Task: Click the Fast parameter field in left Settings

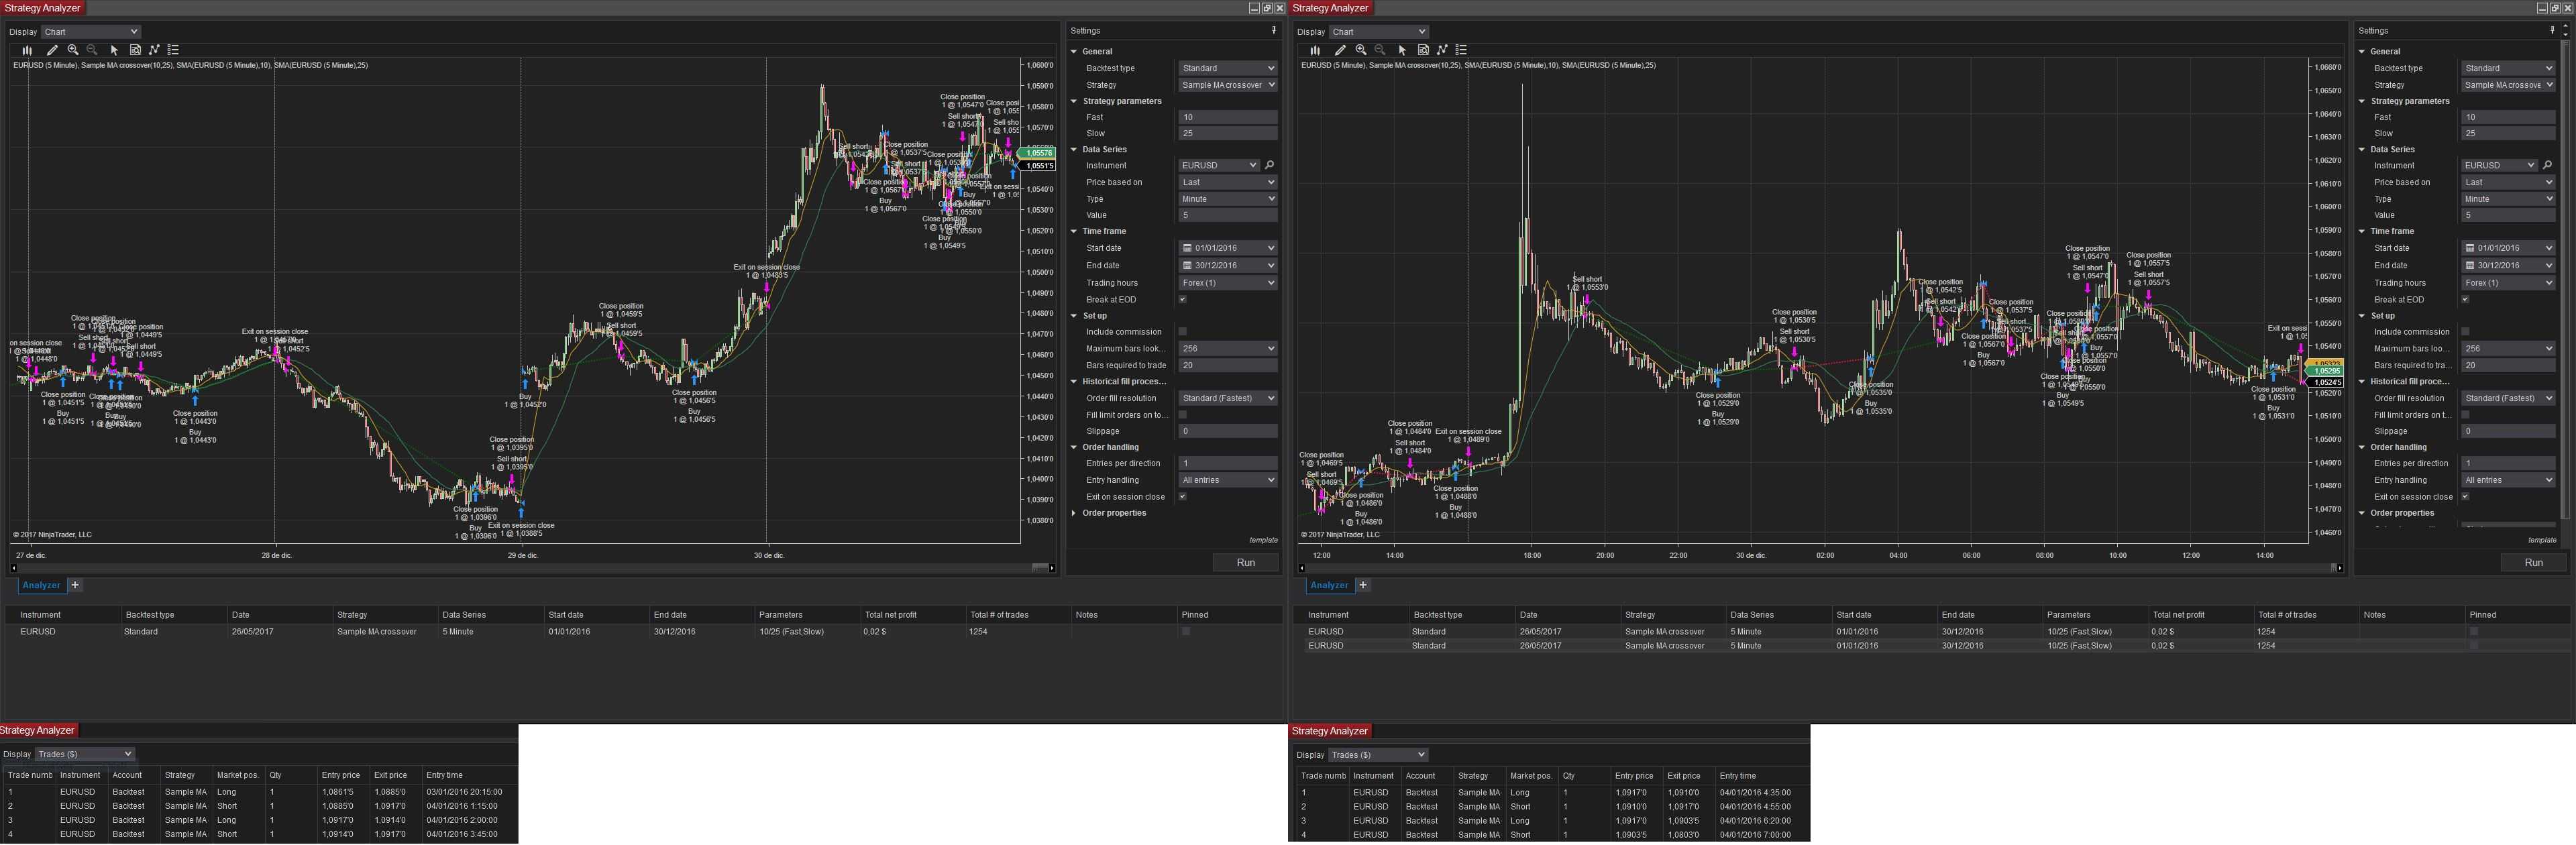Action: [1227, 117]
